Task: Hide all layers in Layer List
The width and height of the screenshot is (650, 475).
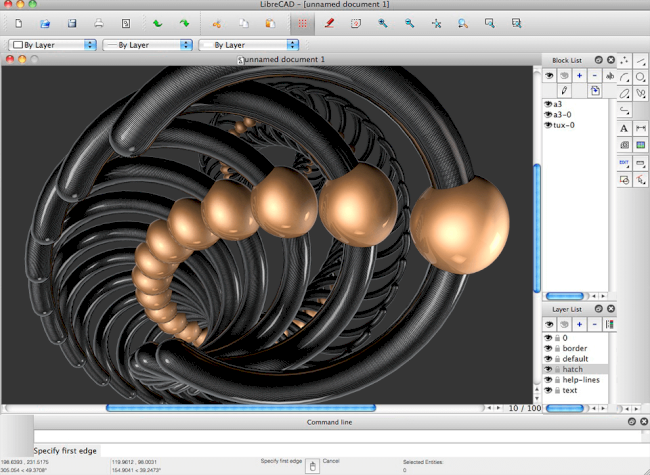Action: [564, 325]
